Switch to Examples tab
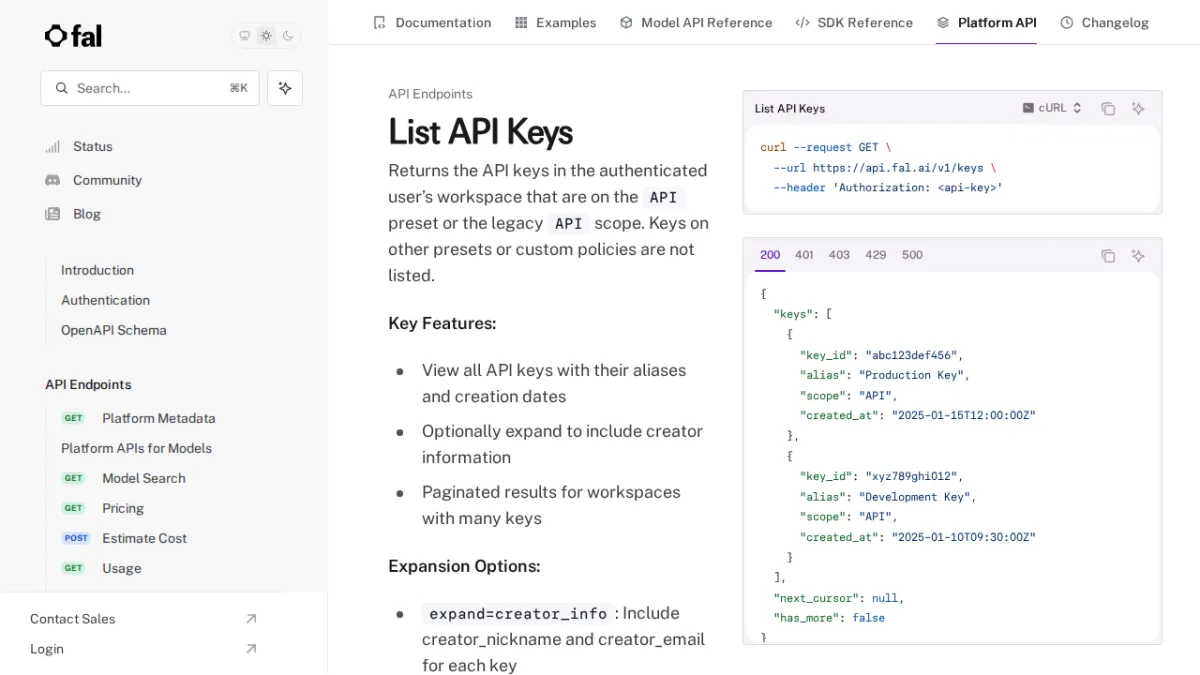This screenshot has width=1200, height=675. 555,22
